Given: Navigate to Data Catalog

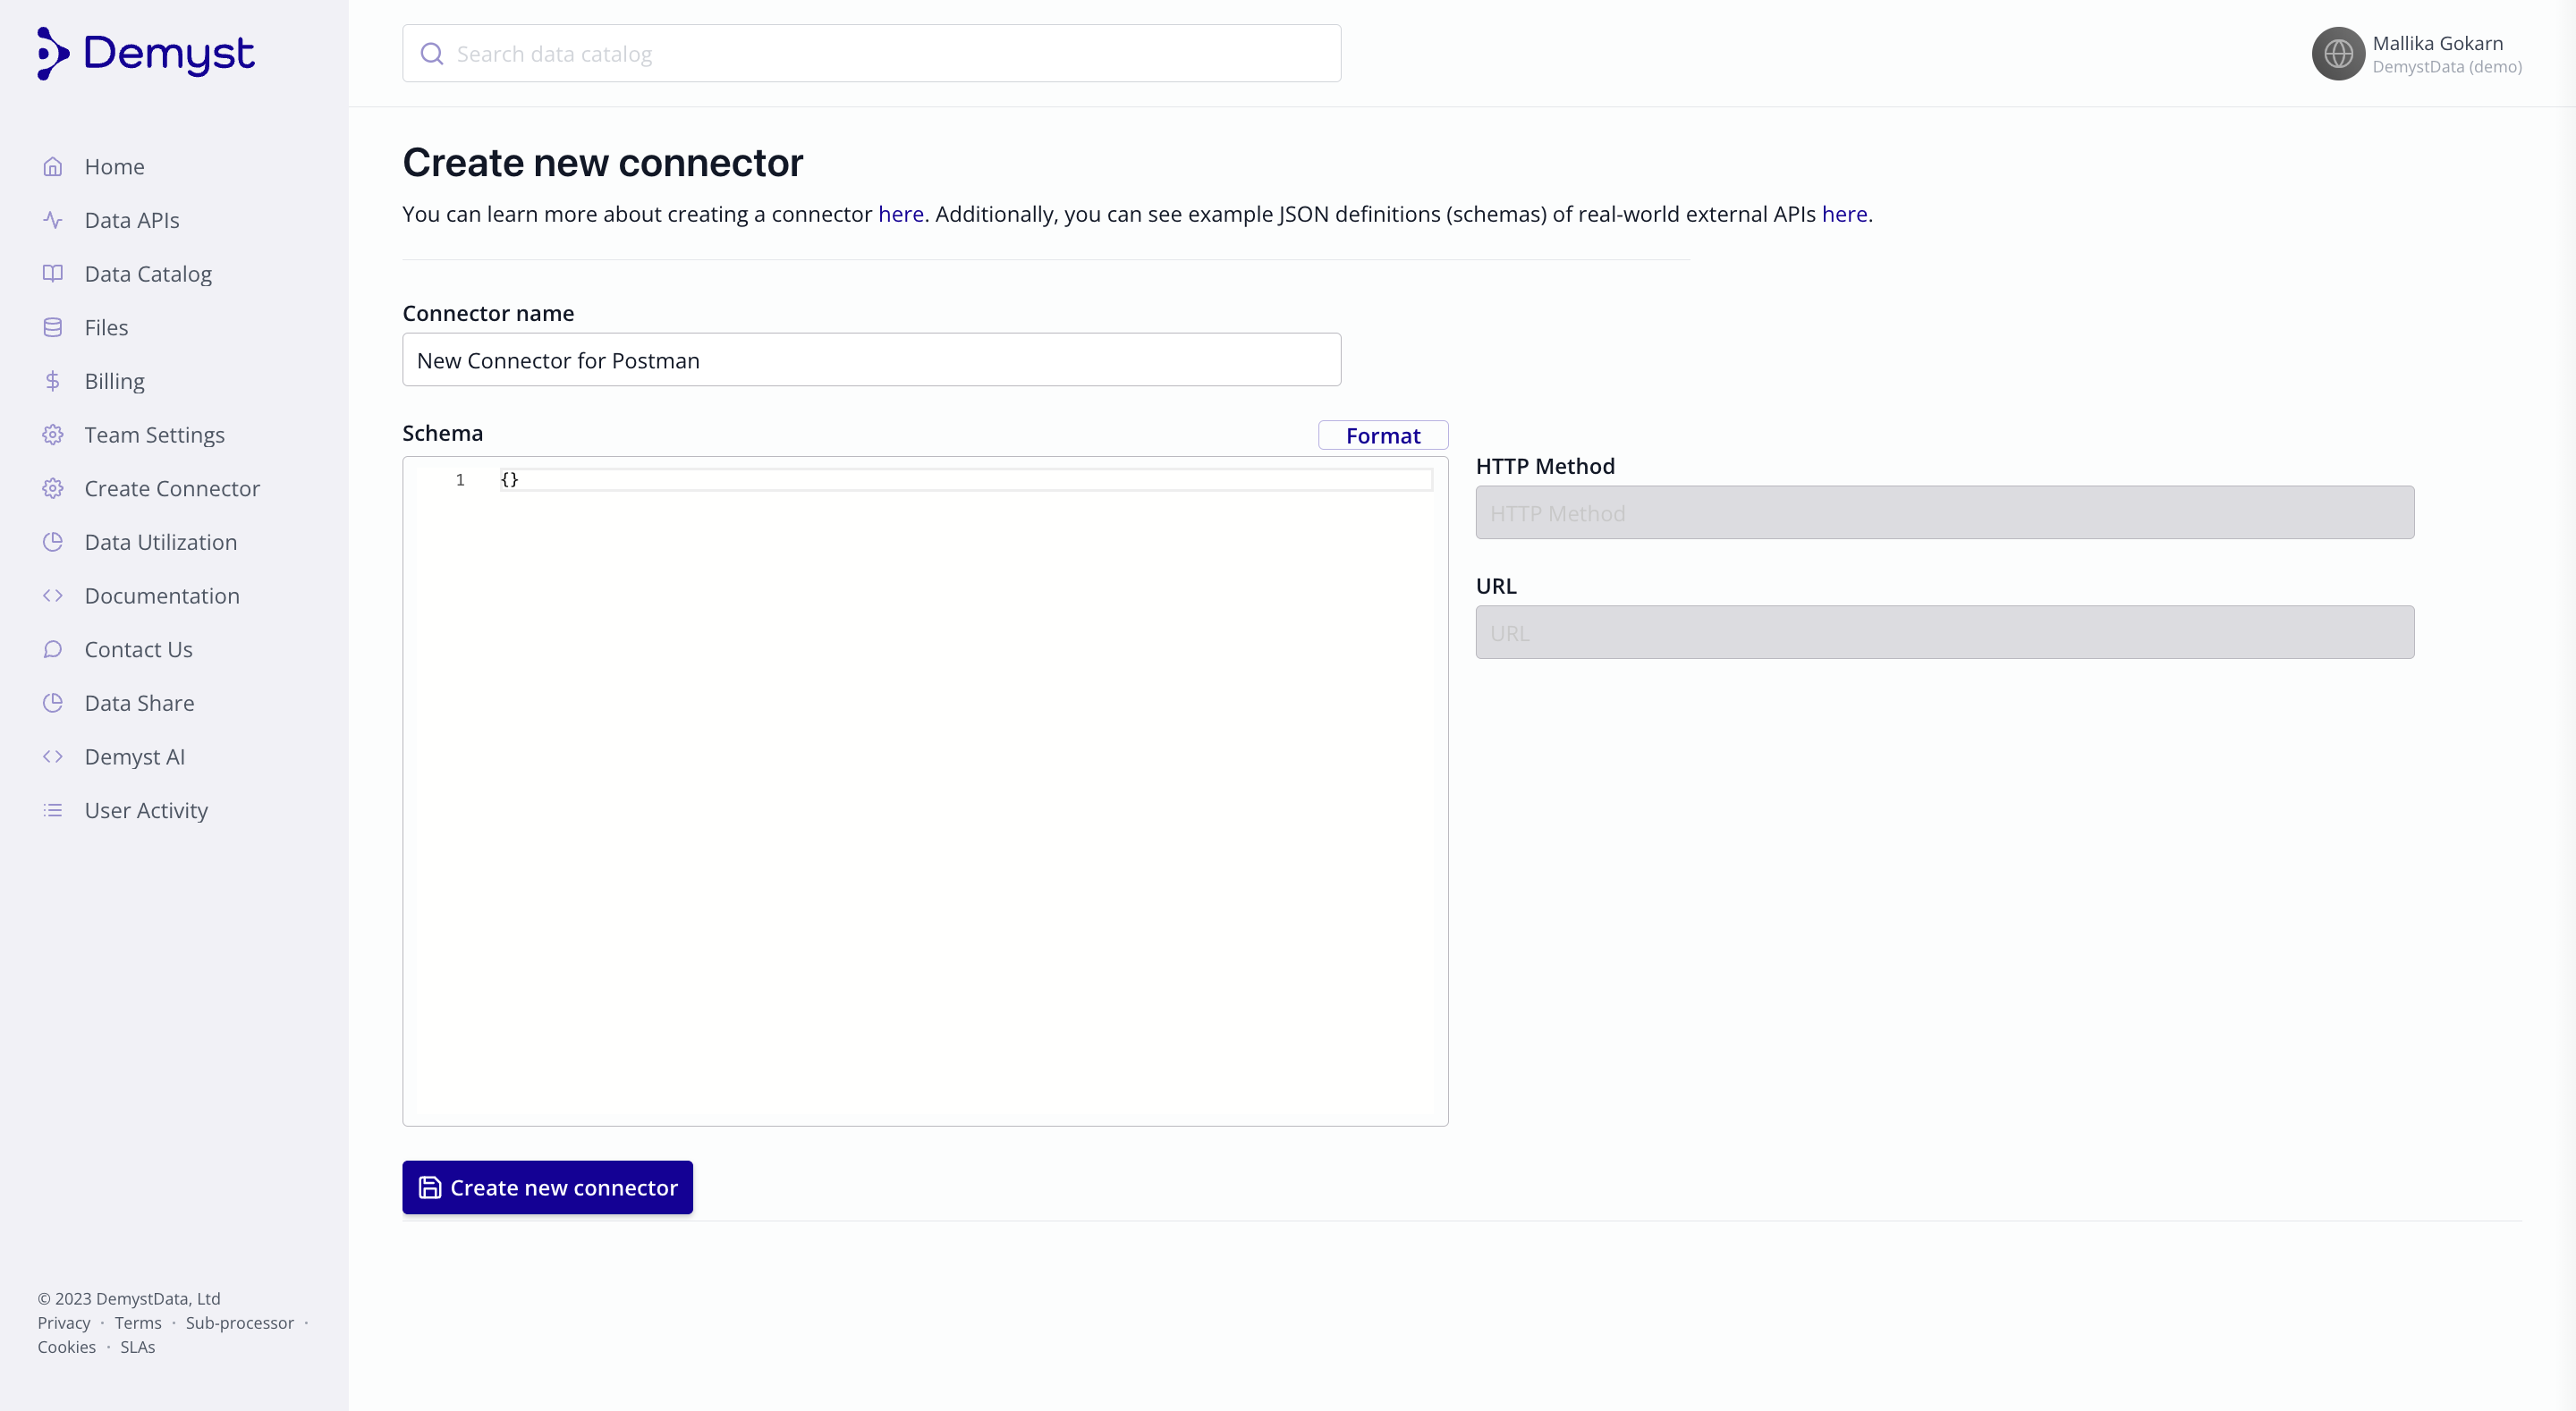Looking at the screenshot, I should 148,273.
